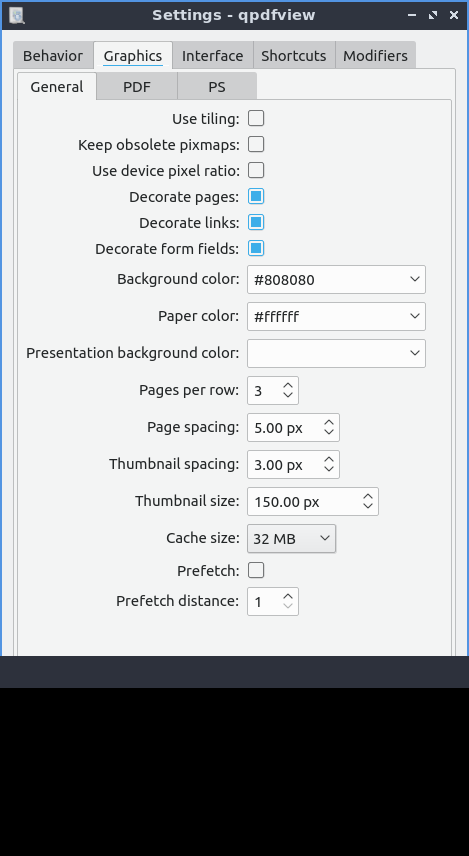
Task: Increase Prefetch distance with up arrow
Action: coord(288,596)
